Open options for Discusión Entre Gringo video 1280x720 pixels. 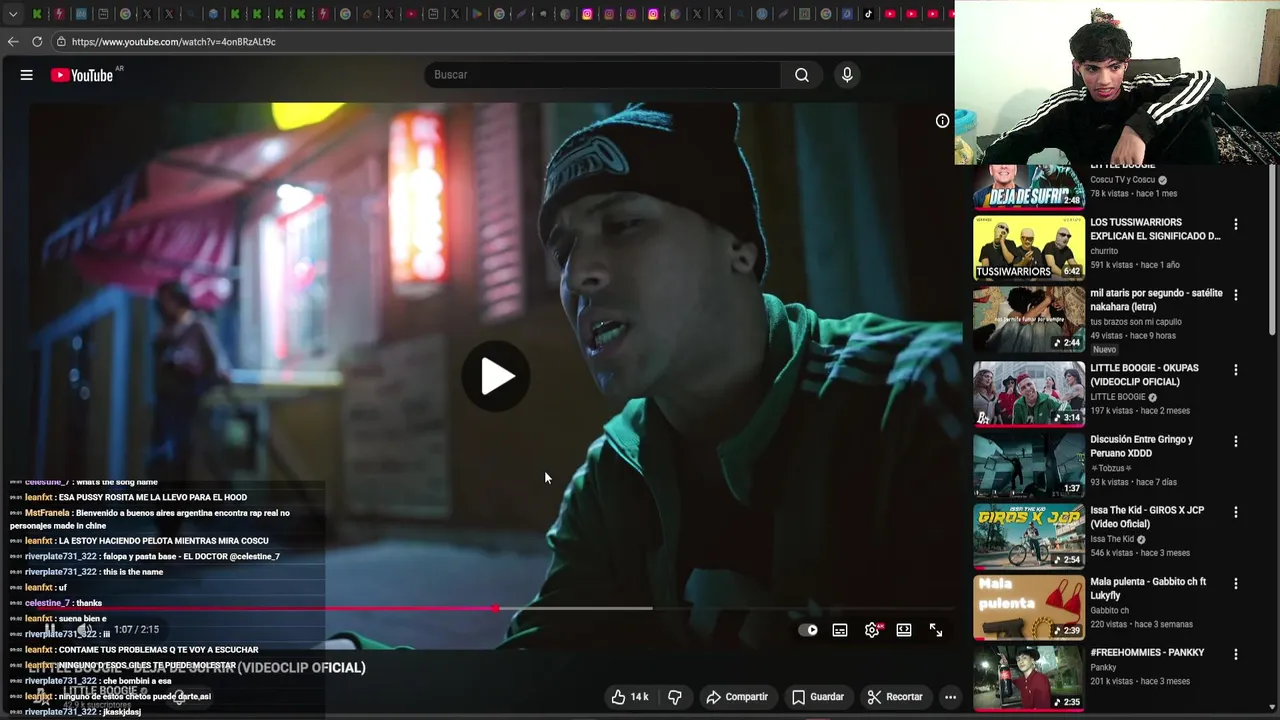tap(1236, 441)
